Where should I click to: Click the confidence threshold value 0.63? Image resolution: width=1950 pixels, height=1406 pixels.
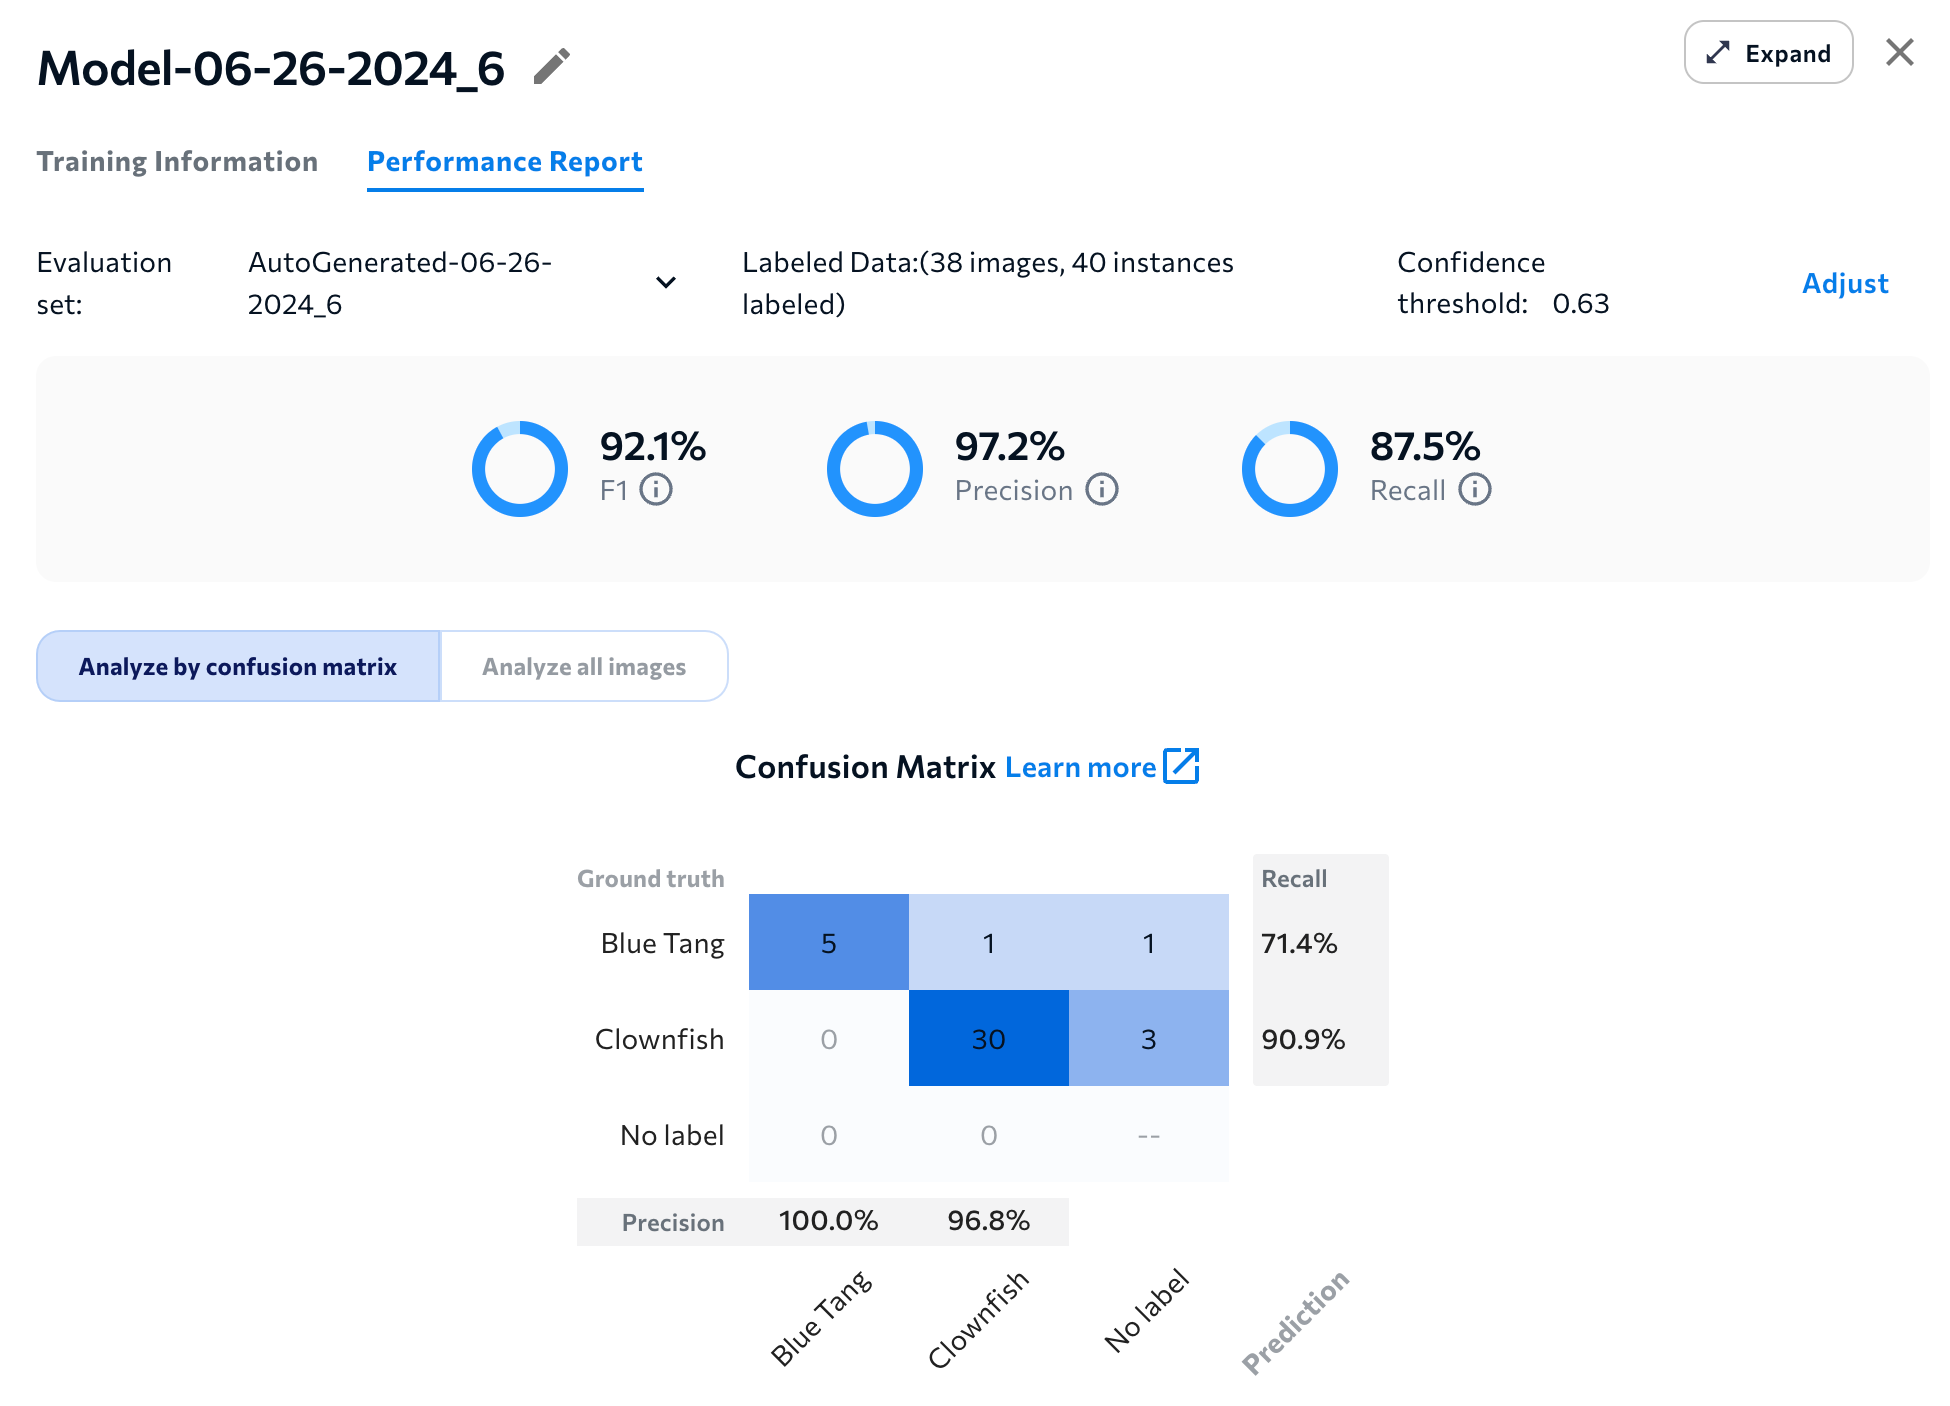[x=1583, y=303]
